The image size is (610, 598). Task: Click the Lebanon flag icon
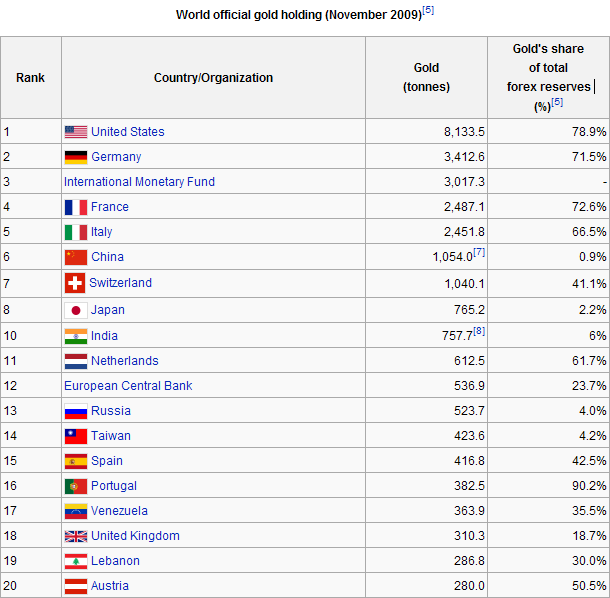(76, 561)
